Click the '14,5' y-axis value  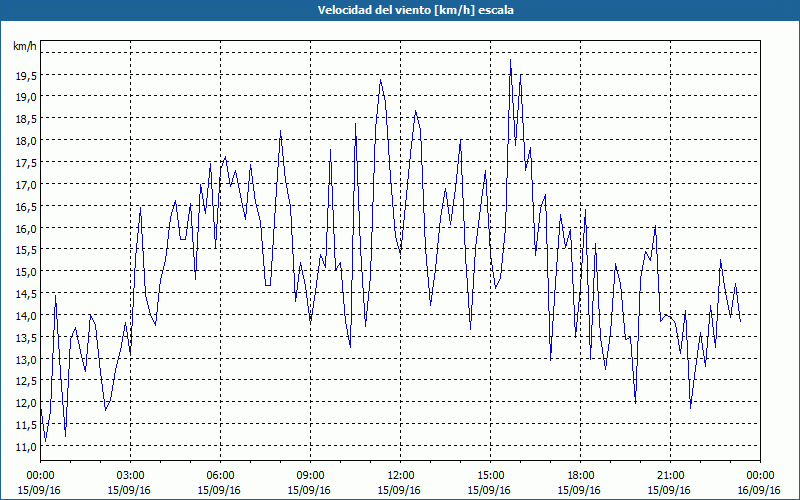tap(26, 294)
